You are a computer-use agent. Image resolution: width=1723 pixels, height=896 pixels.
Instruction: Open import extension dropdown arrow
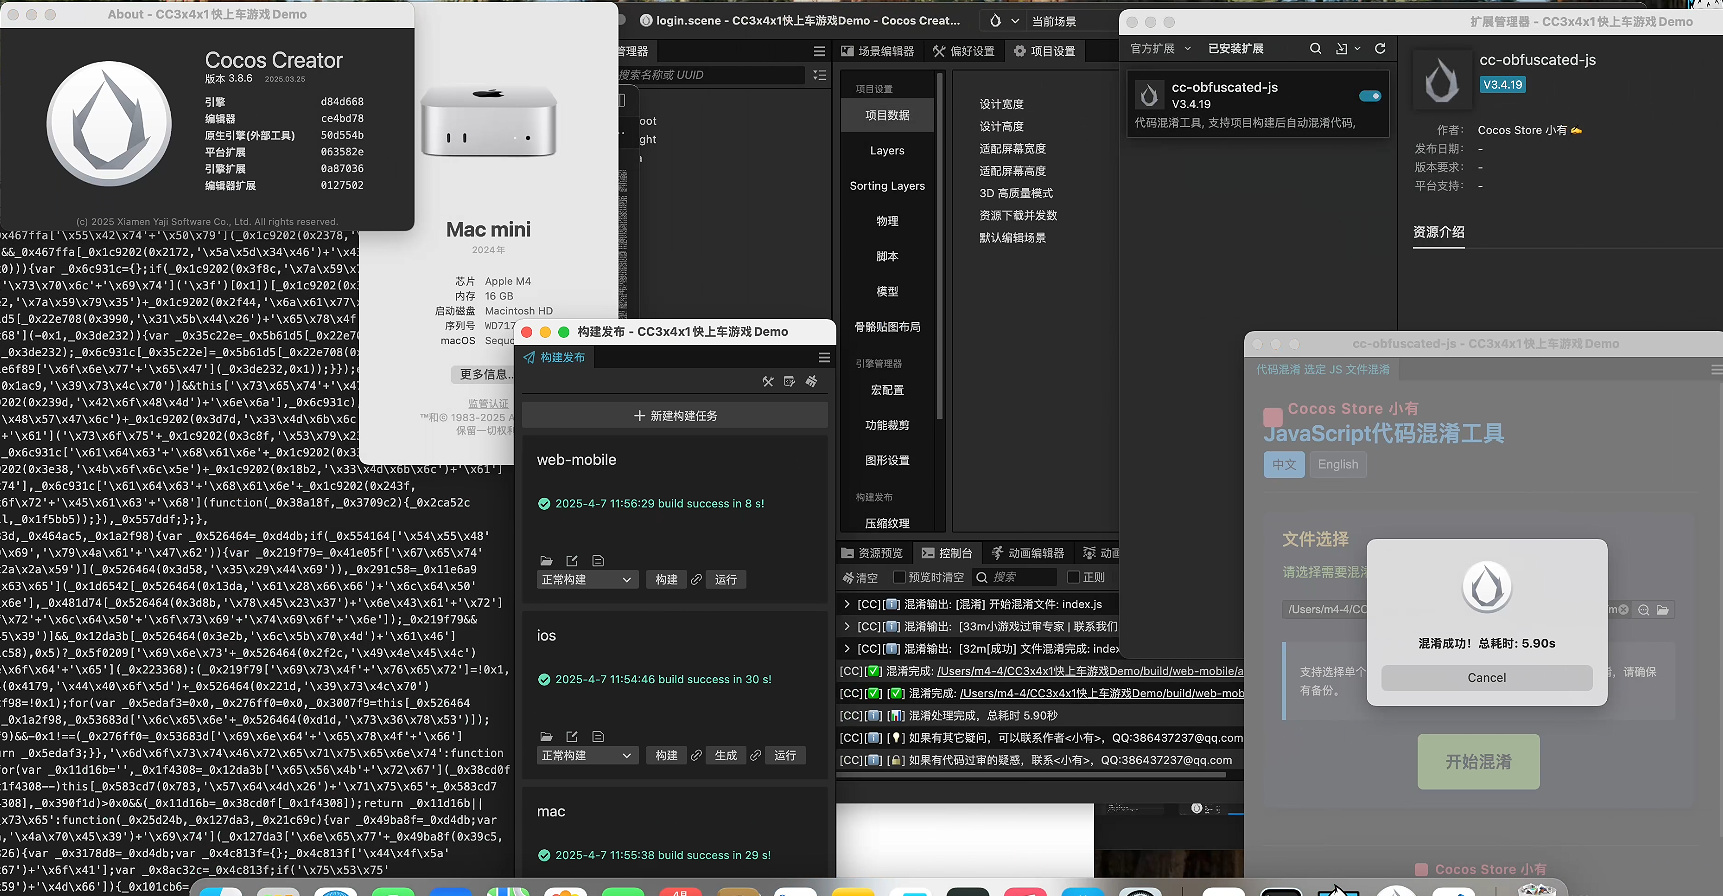point(1357,48)
